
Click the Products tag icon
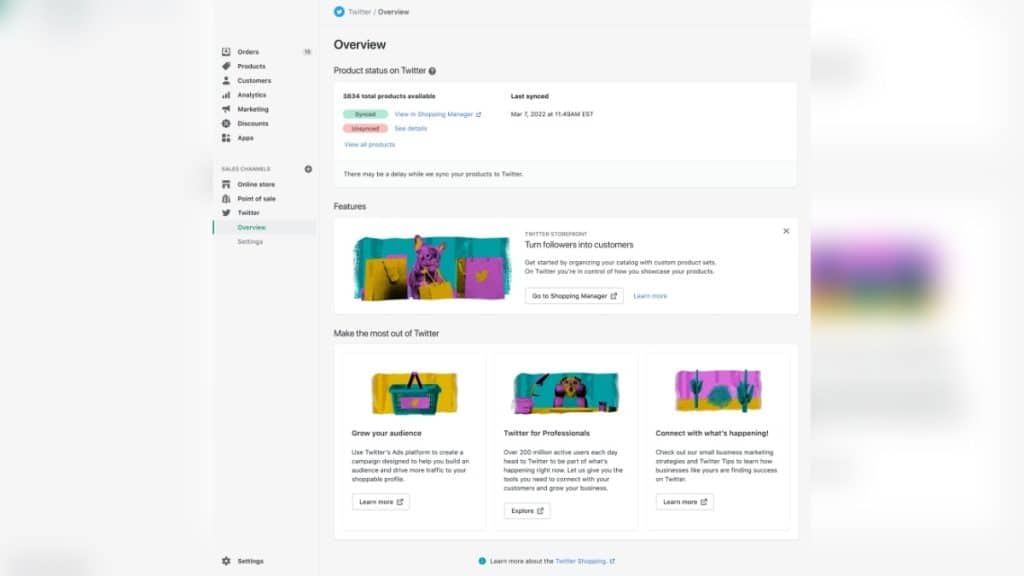(226, 66)
